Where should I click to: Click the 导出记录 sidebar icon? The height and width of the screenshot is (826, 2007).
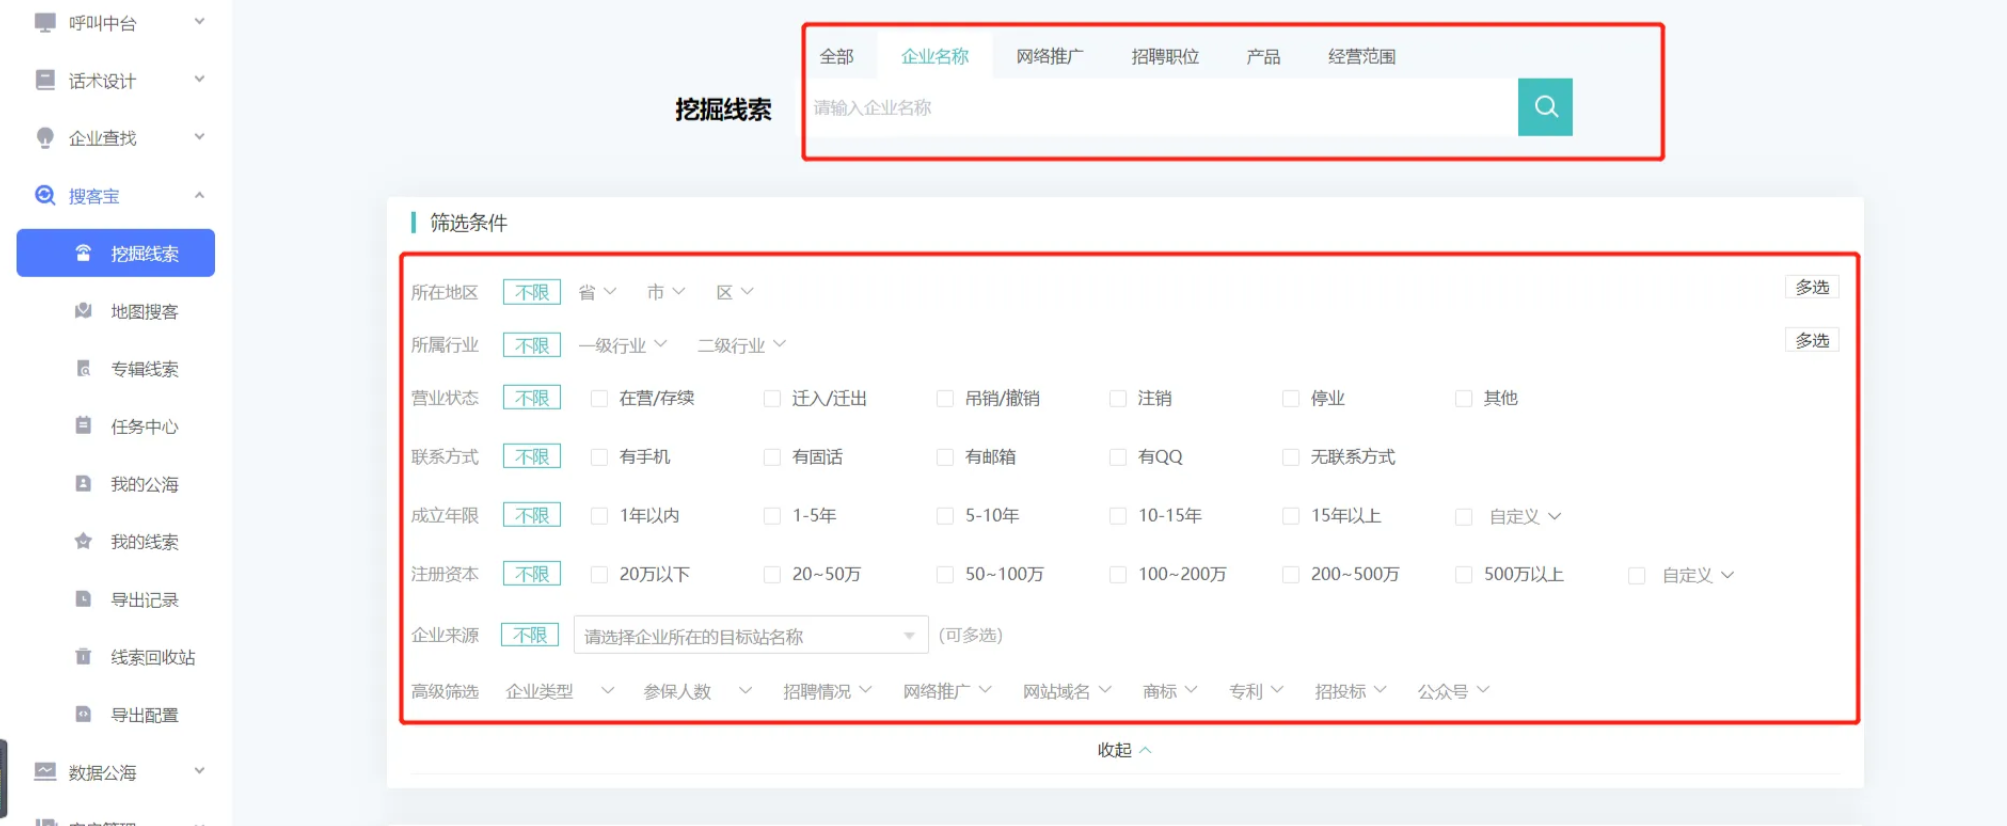pos(84,599)
